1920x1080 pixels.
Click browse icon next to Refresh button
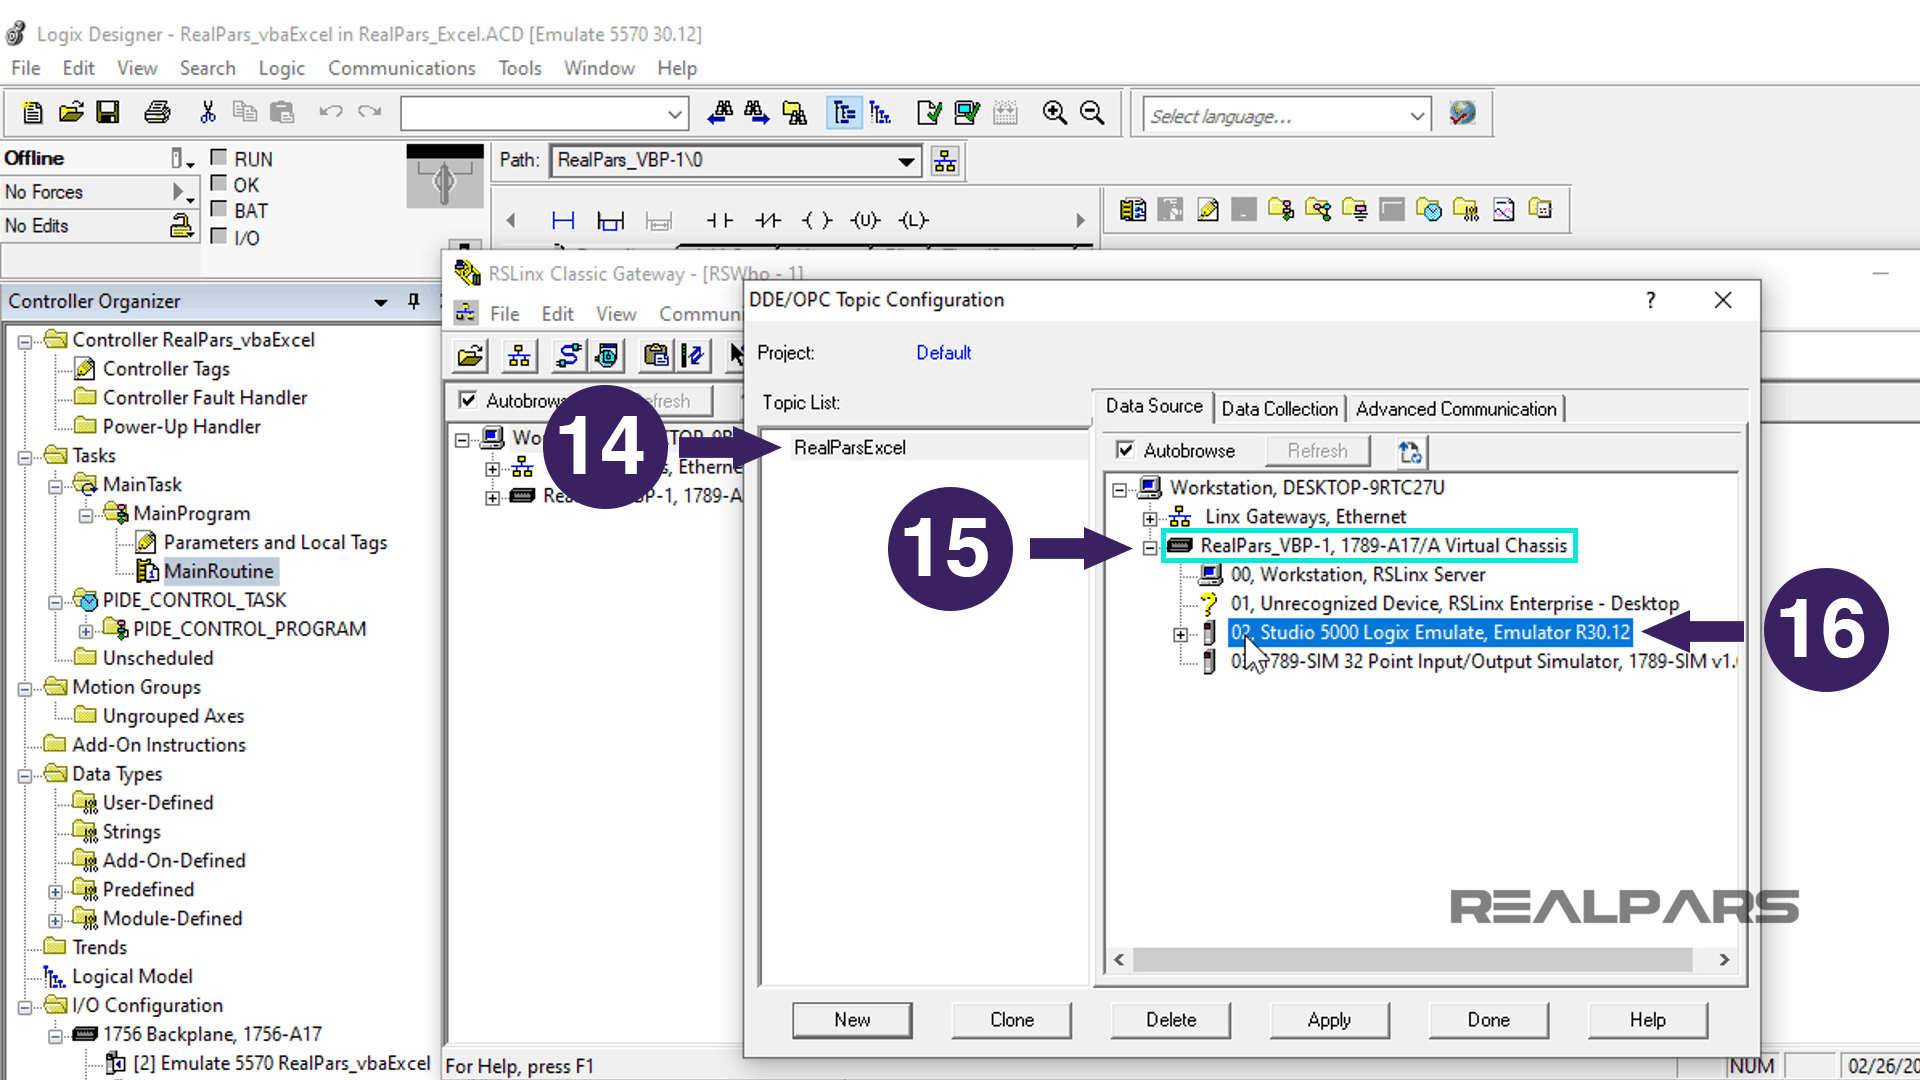click(x=1410, y=452)
